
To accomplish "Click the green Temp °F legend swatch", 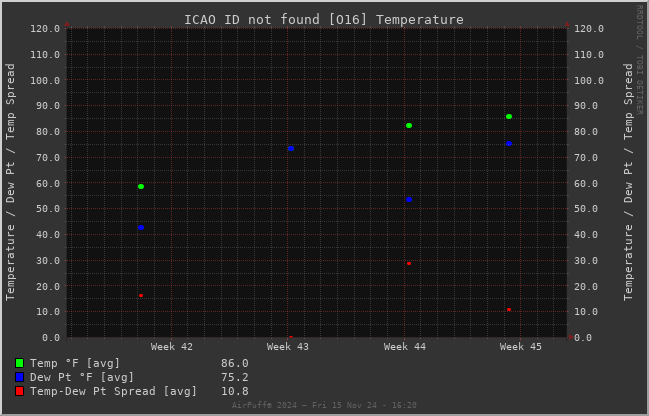I will (x=19, y=363).
